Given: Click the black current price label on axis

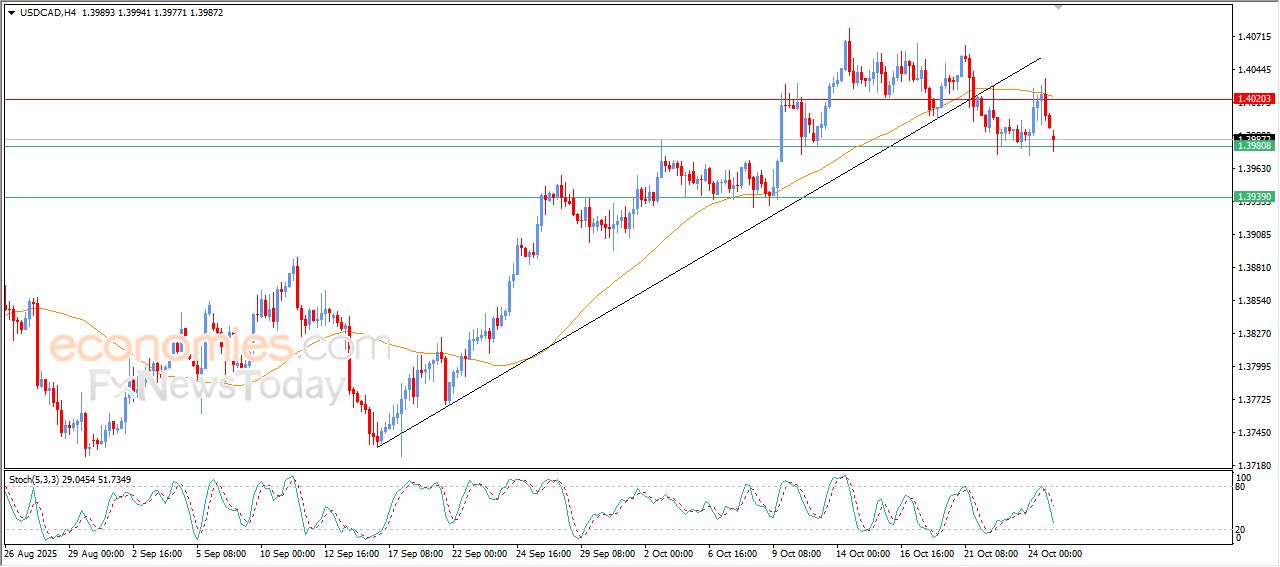Looking at the screenshot, I should (1254, 137).
